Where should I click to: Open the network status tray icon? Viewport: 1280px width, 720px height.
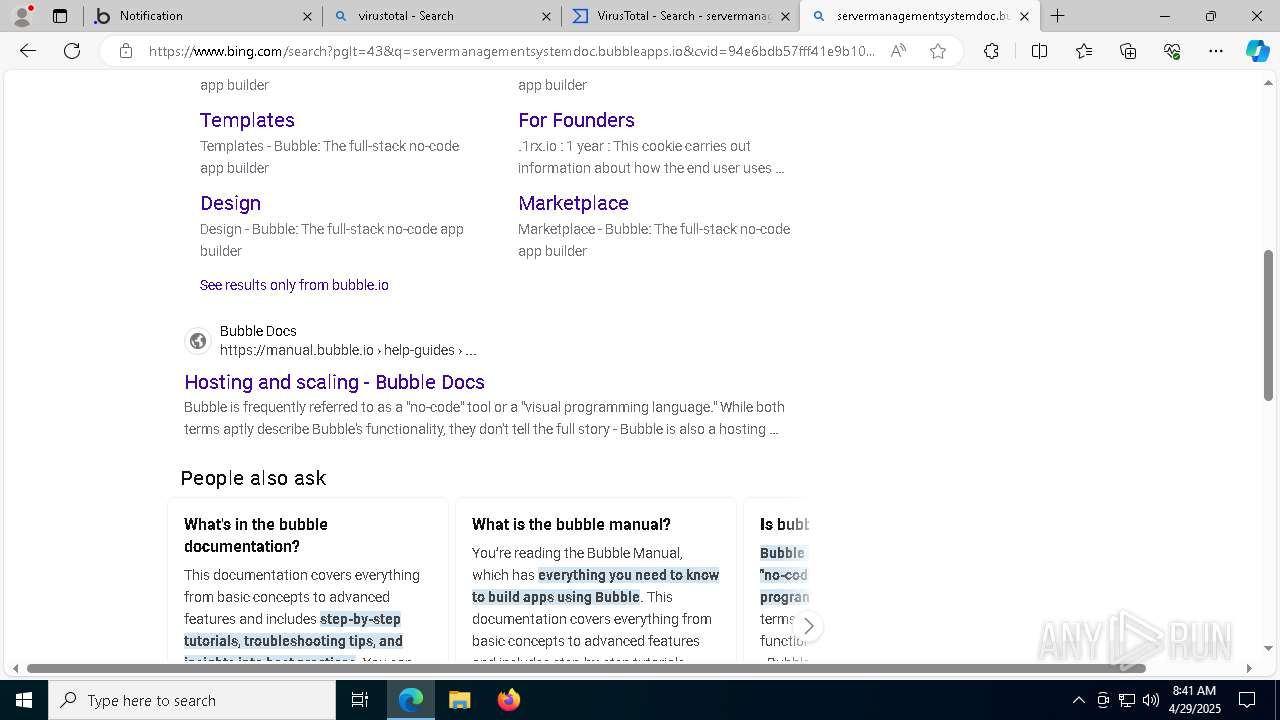point(1127,700)
